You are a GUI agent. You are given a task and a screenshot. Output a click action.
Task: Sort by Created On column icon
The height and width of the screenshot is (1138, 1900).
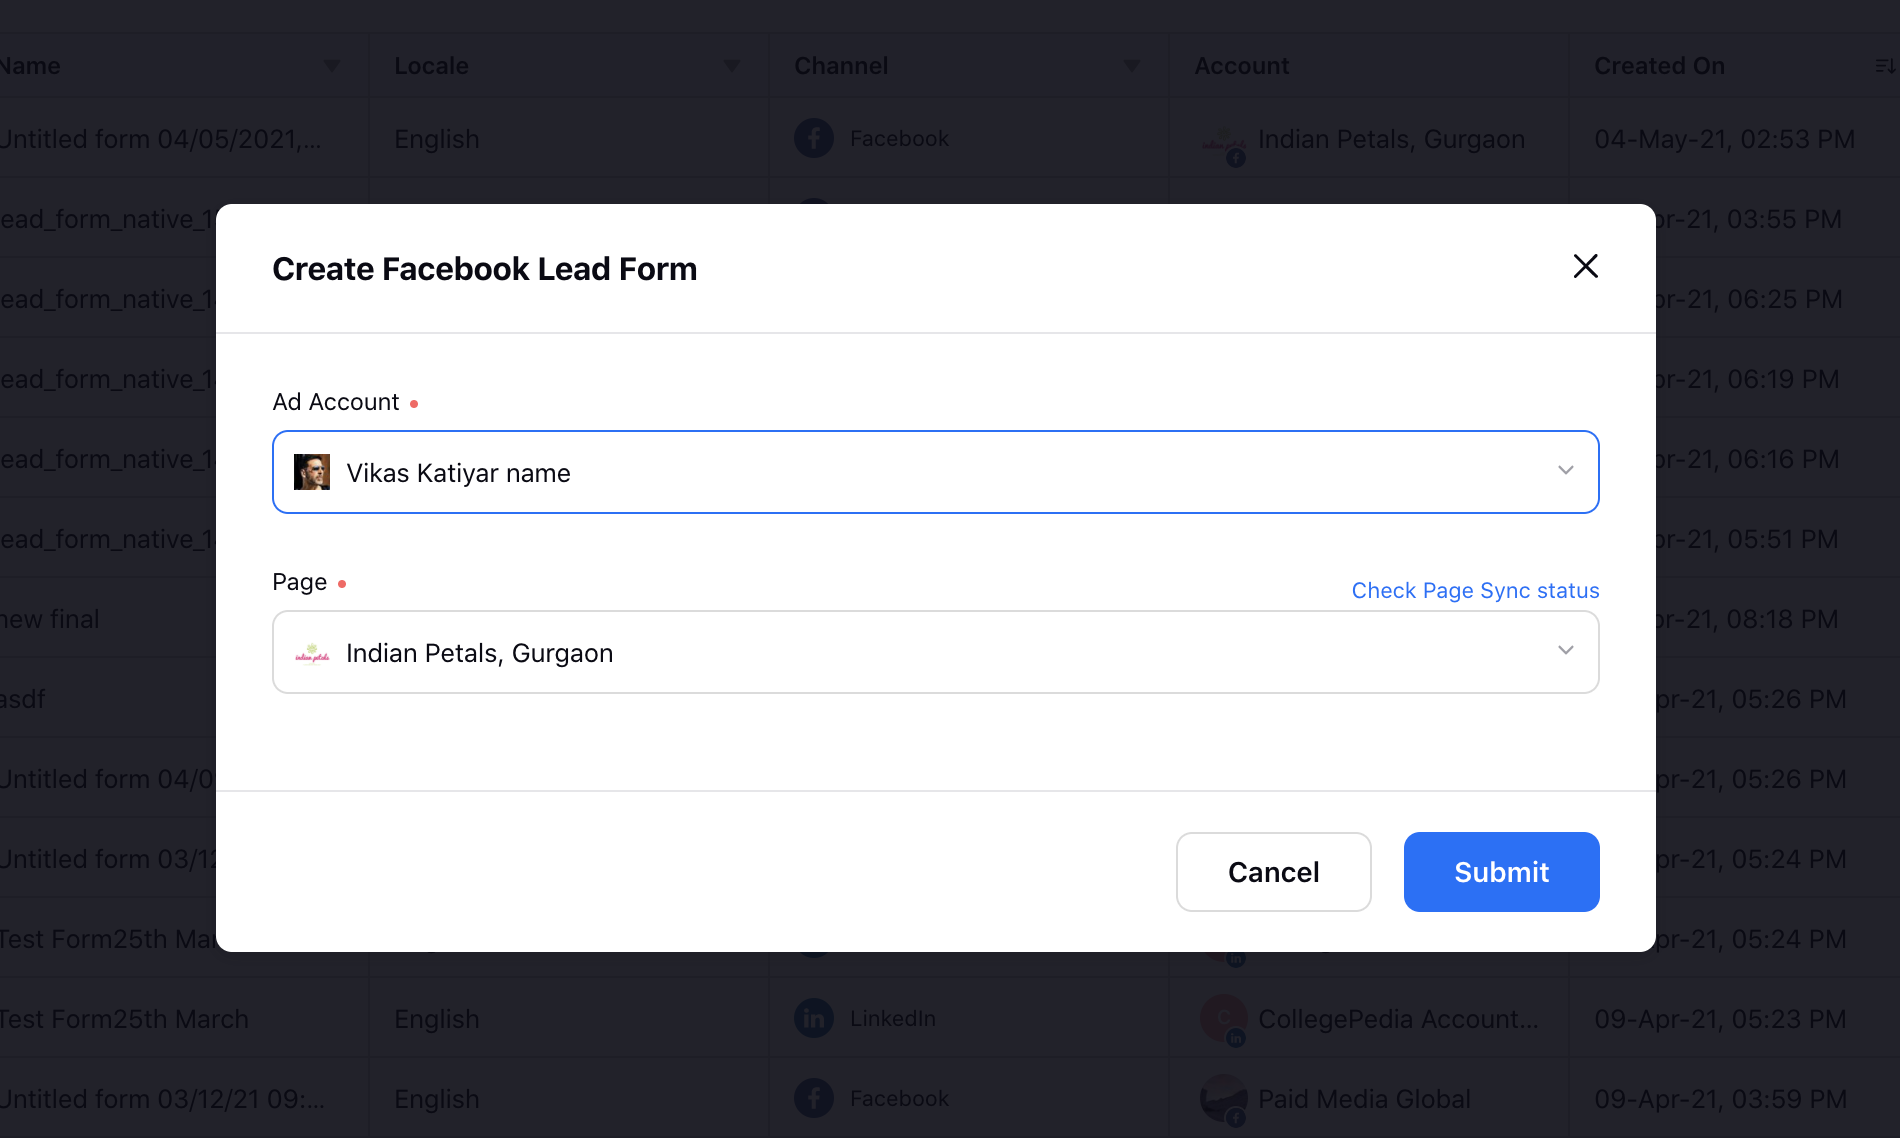coord(1885,66)
